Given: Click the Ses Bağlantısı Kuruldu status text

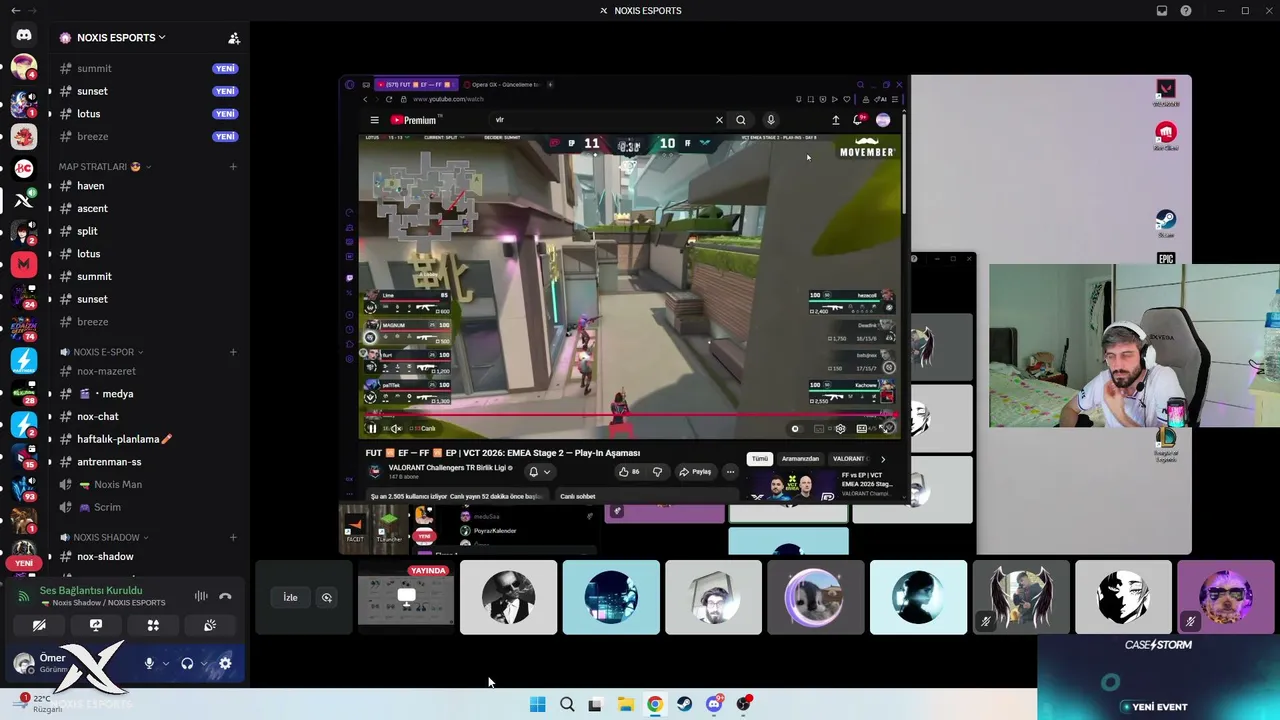Looking at the screenshot, I should (x=91, y=590).
